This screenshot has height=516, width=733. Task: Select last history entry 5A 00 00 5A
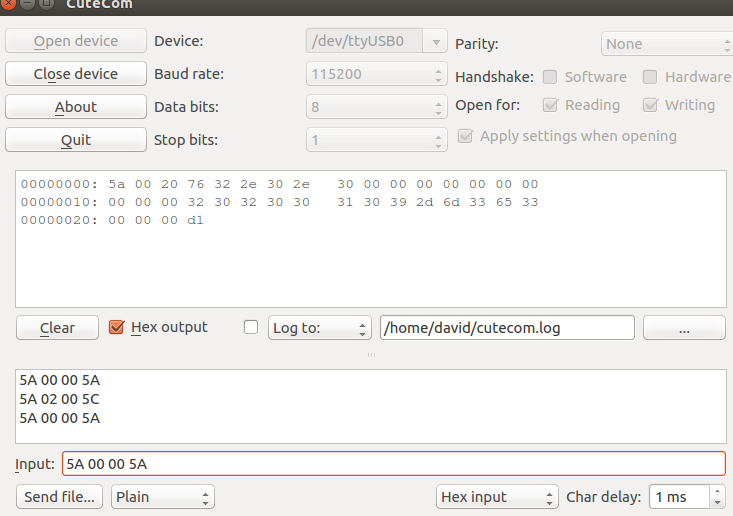[59, 418]
